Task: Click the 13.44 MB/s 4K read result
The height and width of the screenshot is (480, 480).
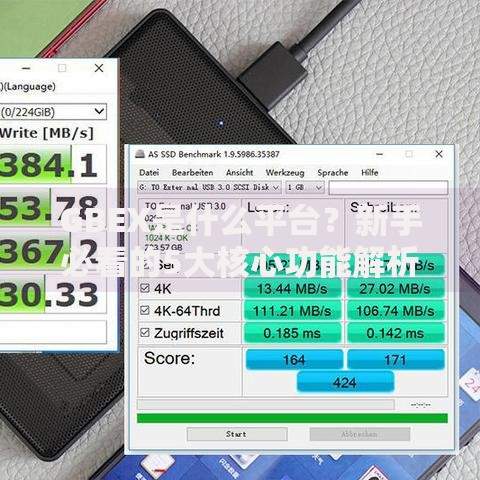Action: [x=292, y=289]
